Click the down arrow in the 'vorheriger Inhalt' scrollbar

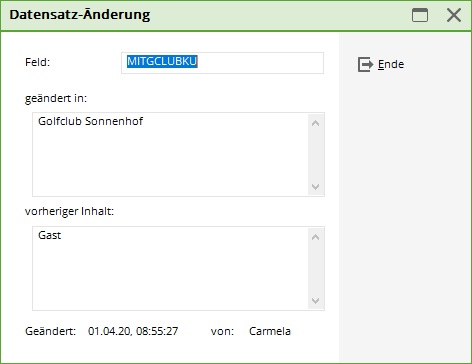pos(315,301)
